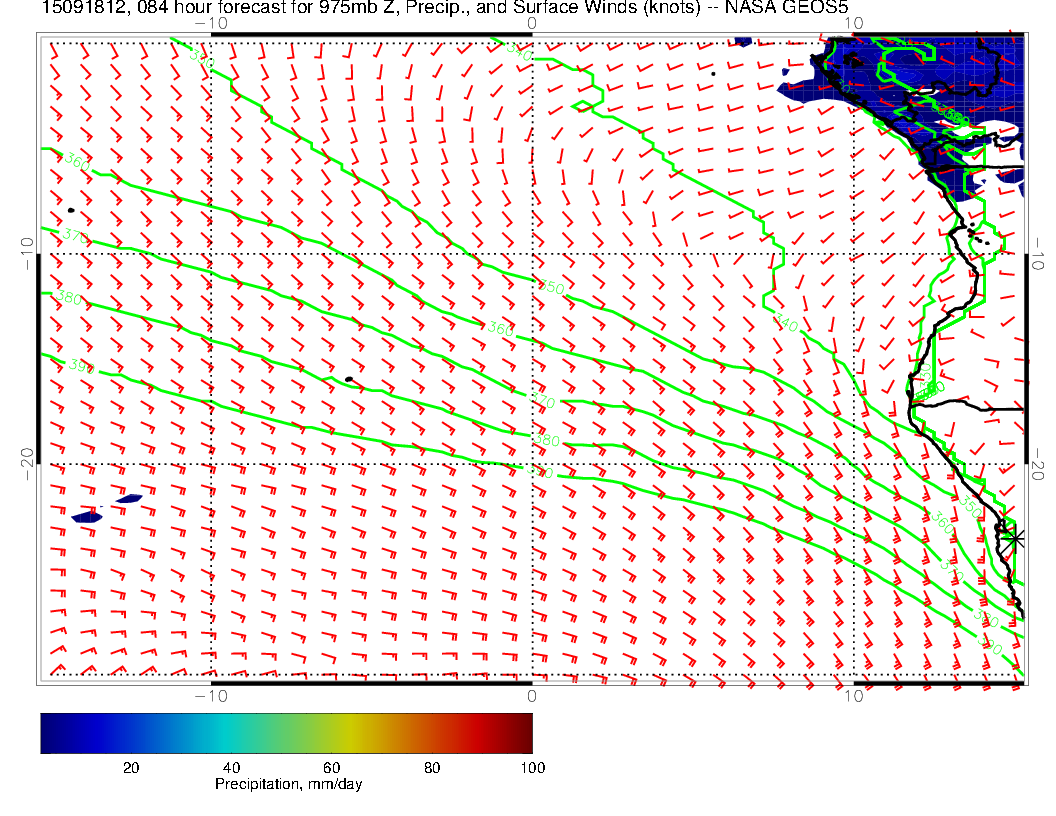This screenshot has width=1056, height=816.
Task: Click the upper small blue precipitation patch at lower left
Action: click(129, 498)
